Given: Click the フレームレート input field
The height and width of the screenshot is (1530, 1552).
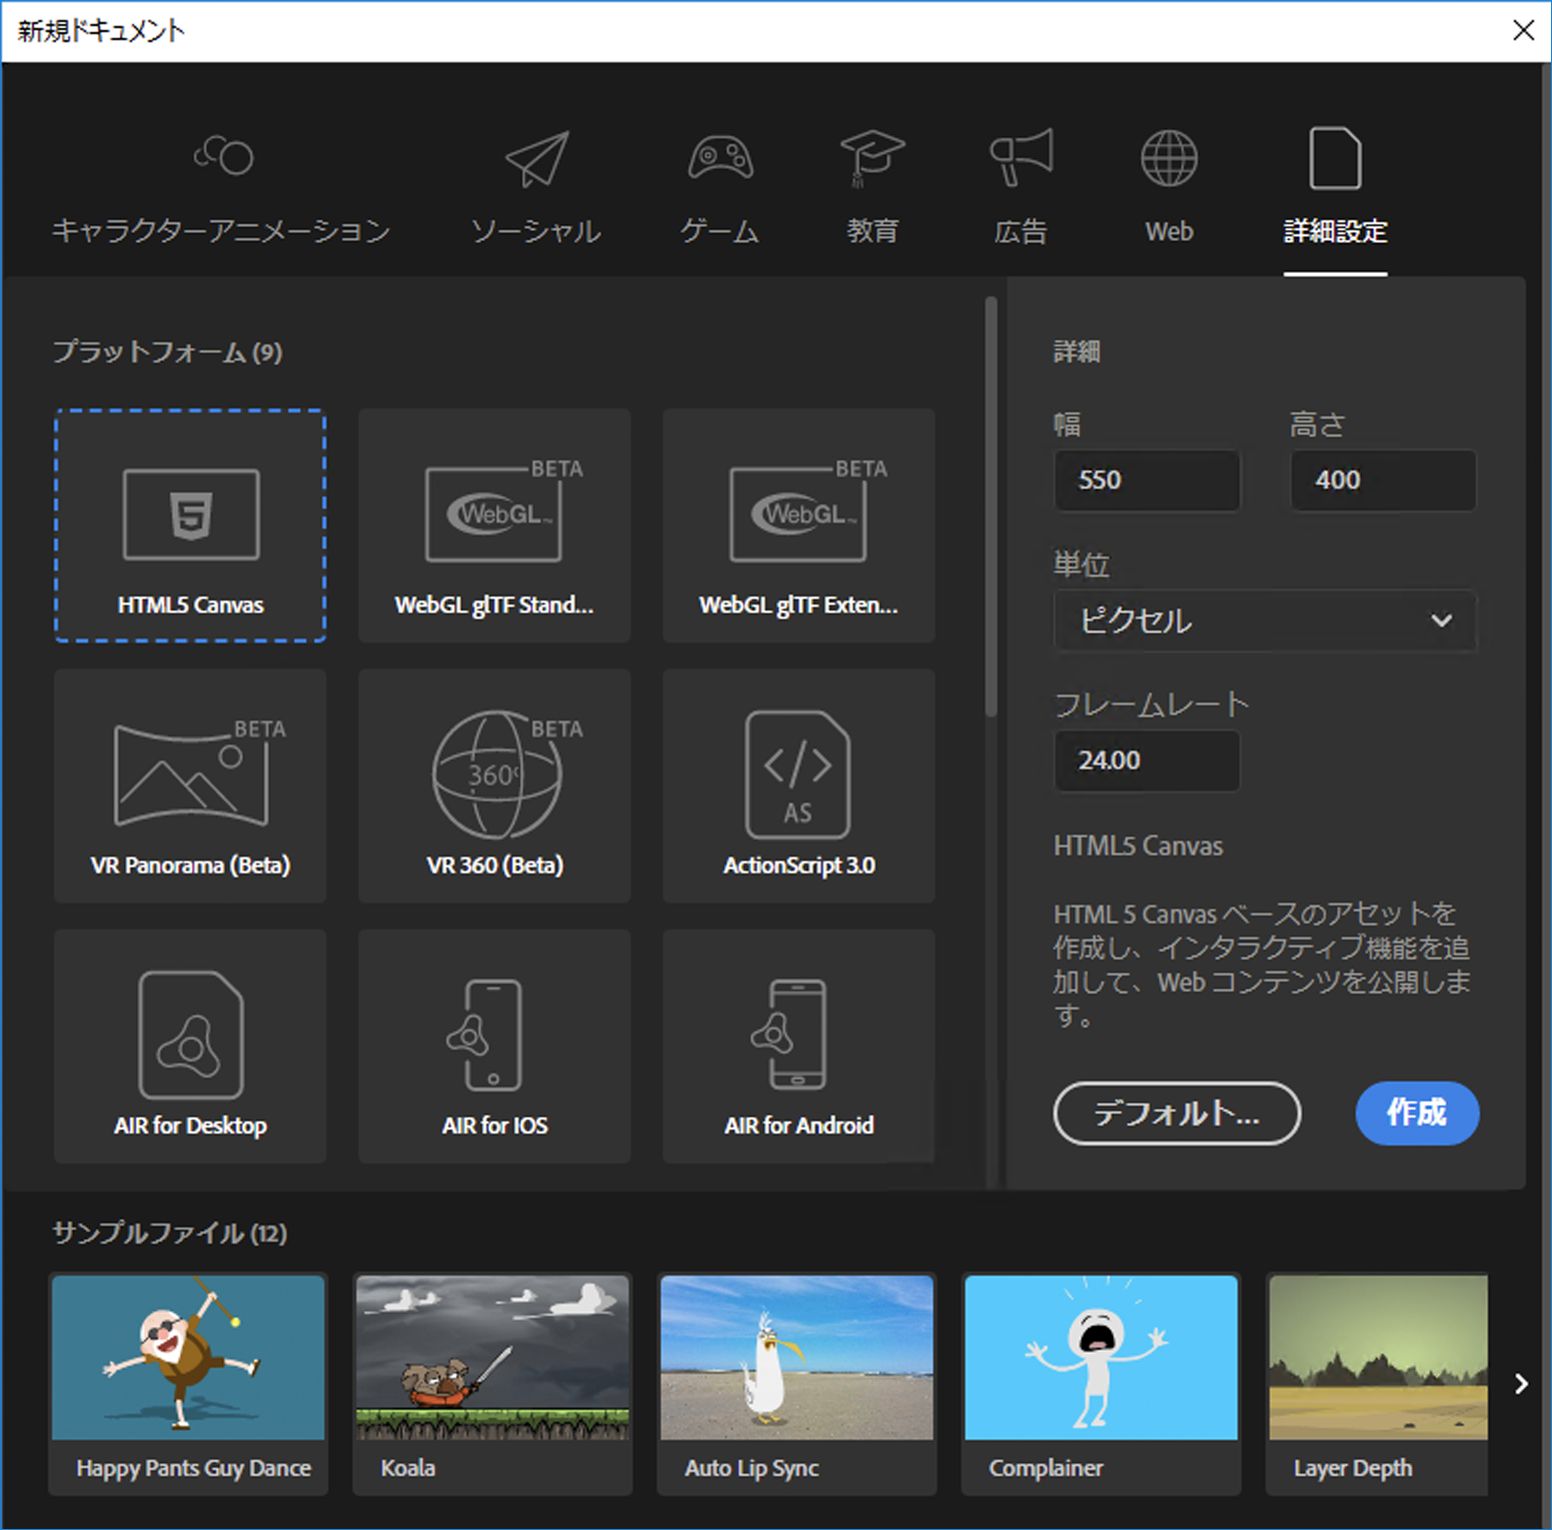Looking at the screenshot, I should (x=1147, y=760).
